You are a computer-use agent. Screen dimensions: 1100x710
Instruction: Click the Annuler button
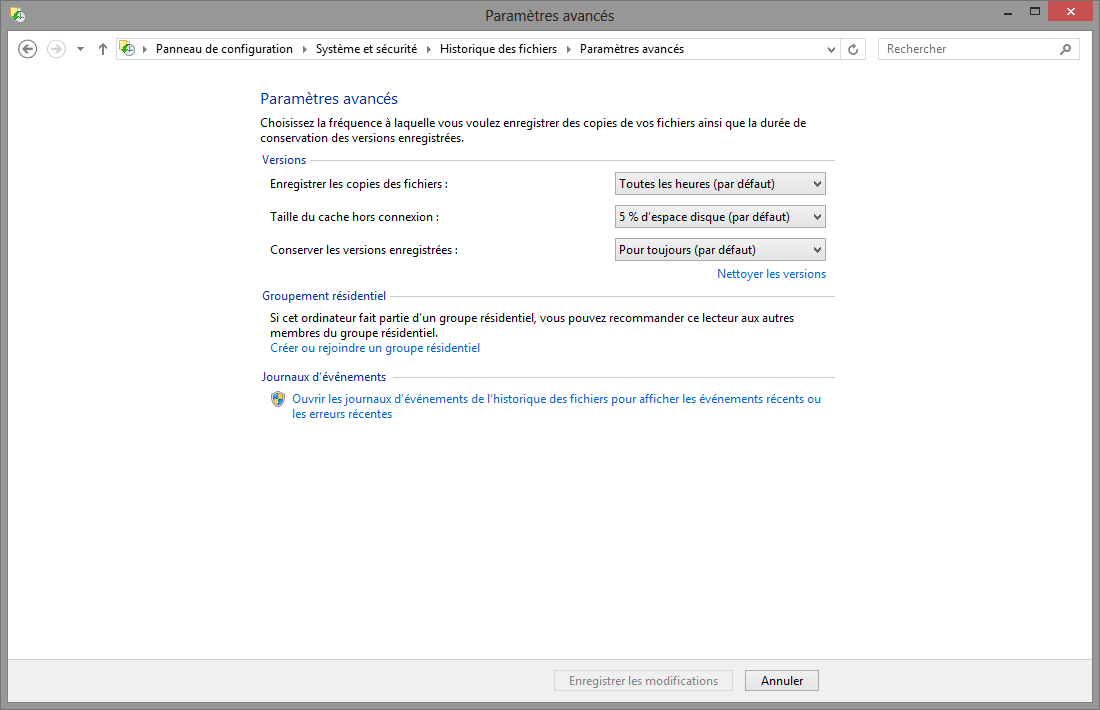(782, 681)
